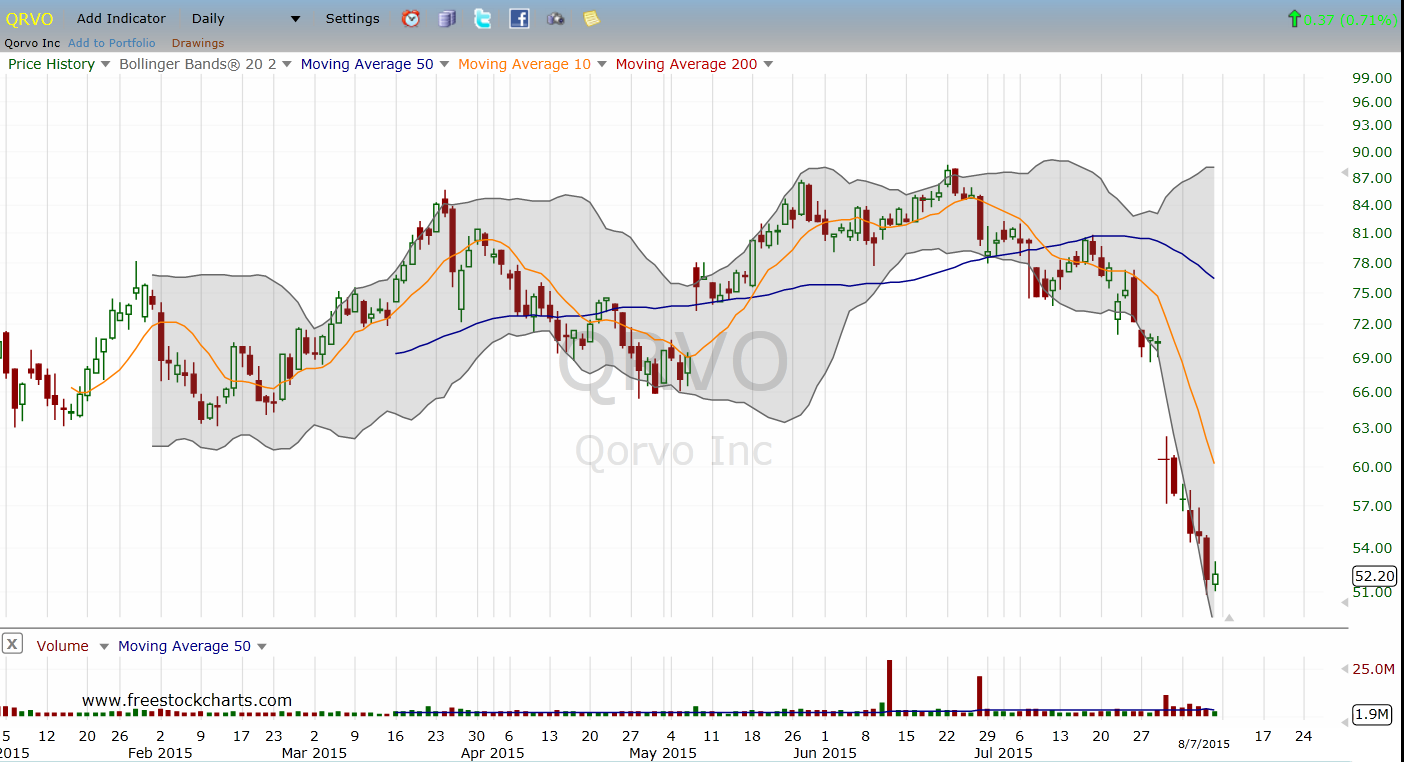Viewport: 1404px width, 762px height.
Task: Expand the orange Moving Average 10 arrow
Action: pyautogui.click(x=602, y=64)
